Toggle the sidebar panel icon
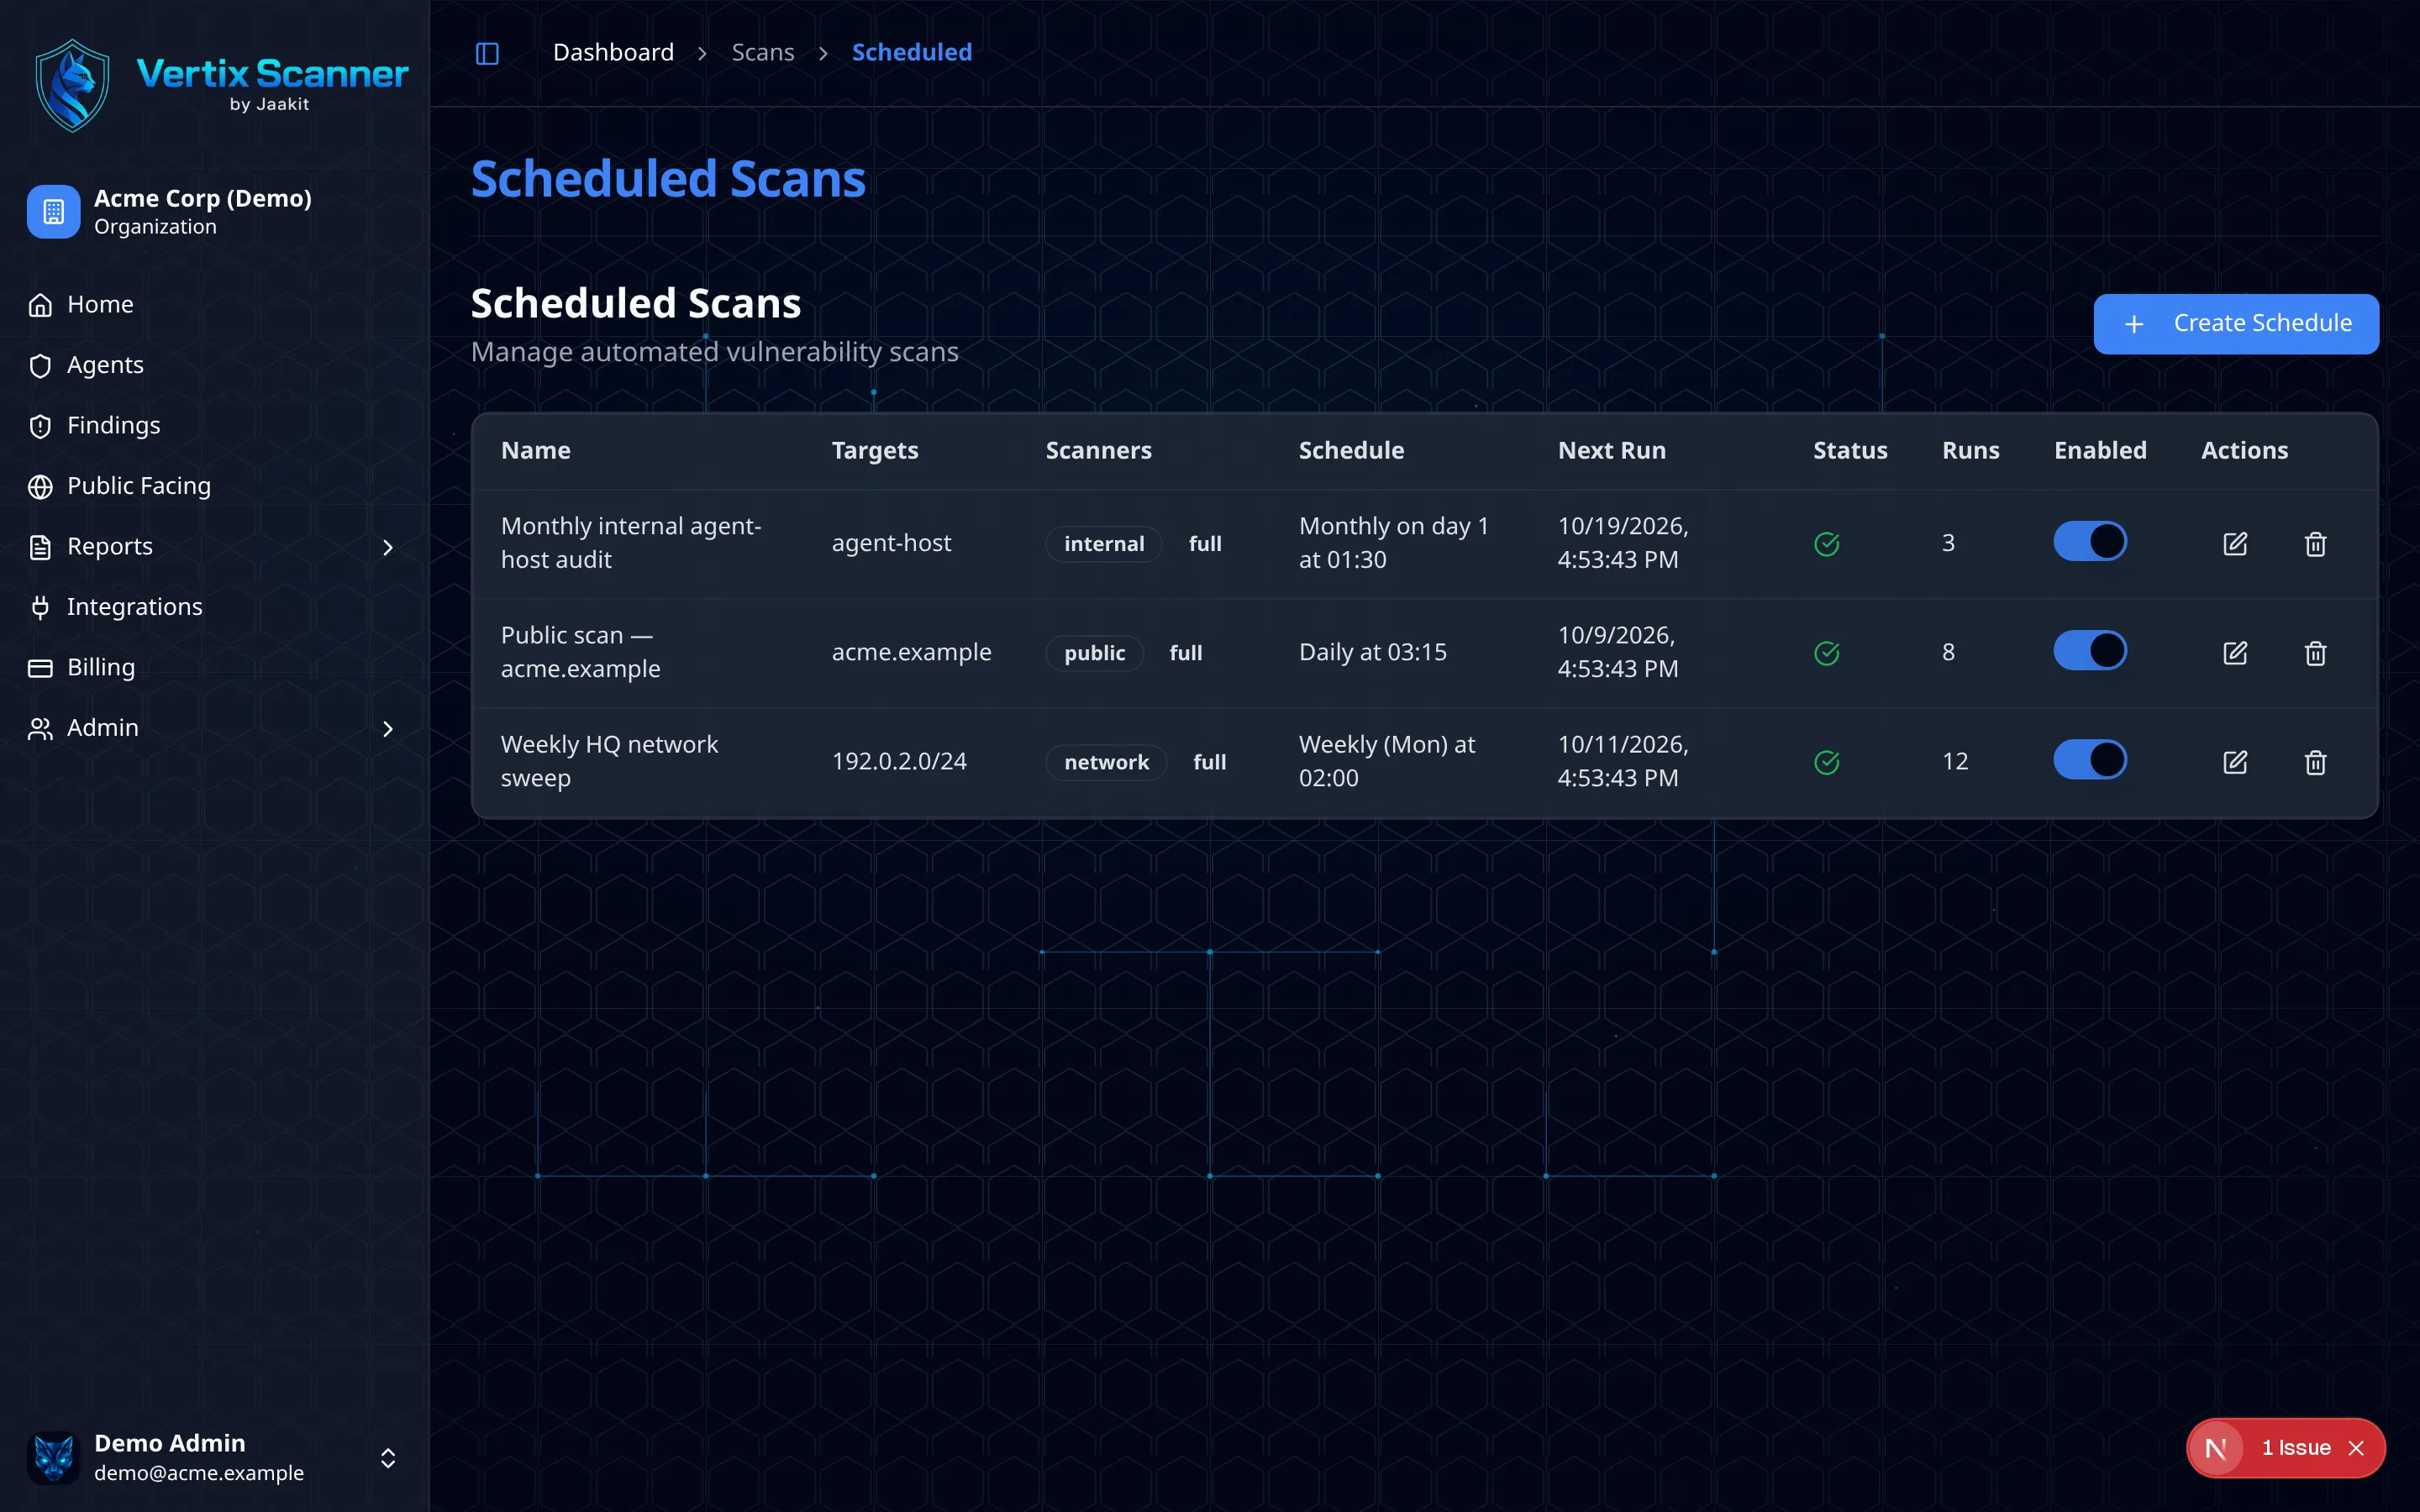This screenshot has width=2420, height=1512. pos(487,53)
